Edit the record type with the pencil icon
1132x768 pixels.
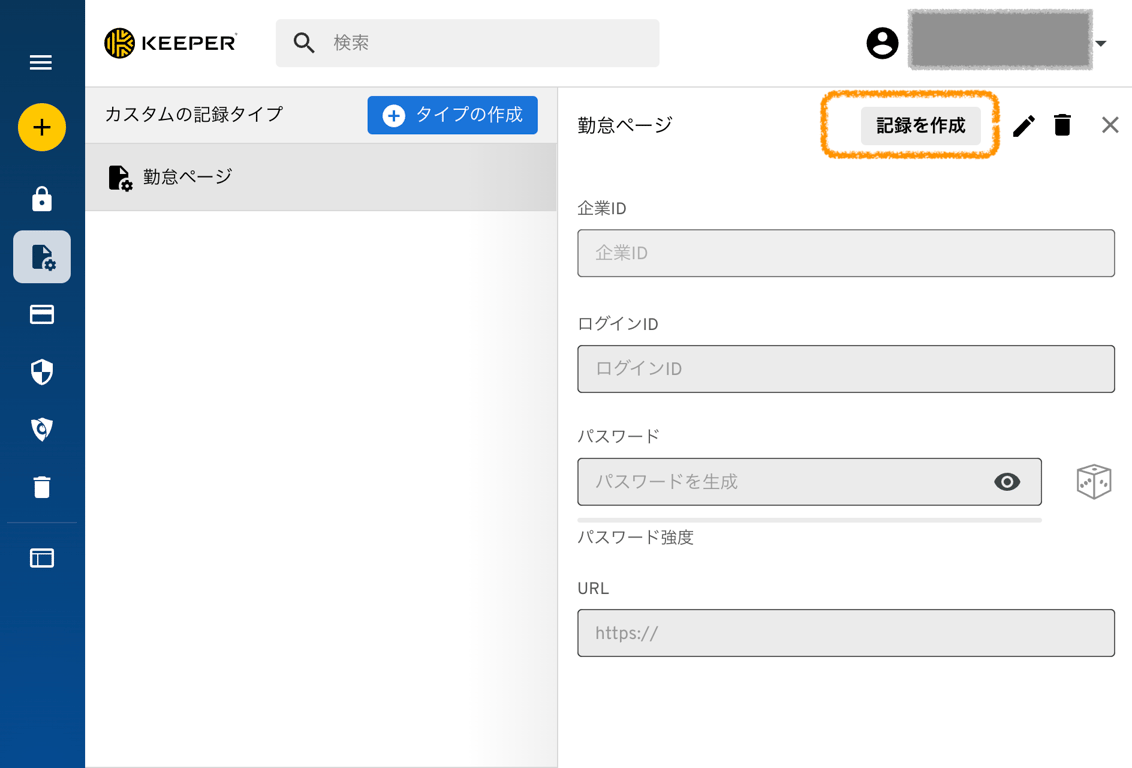pyautogui.click(x=1023, y=125)
